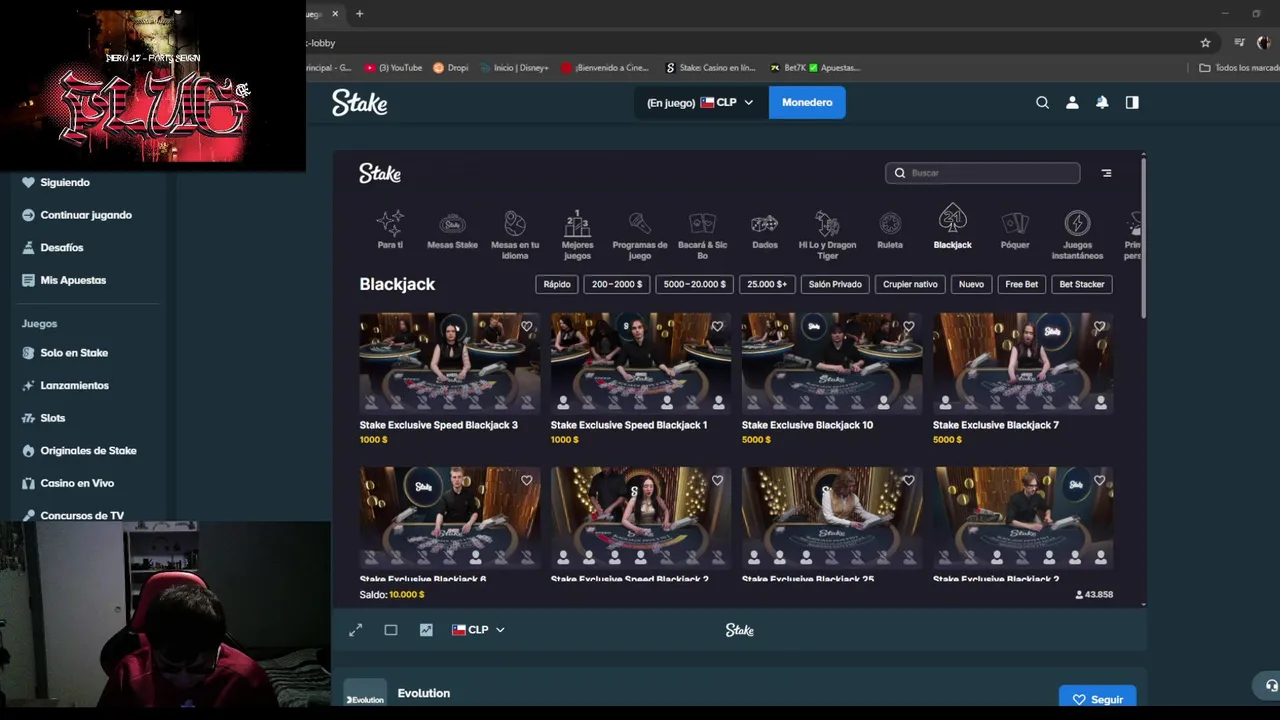The height and width of the screenshot is (720, 1280).
Task: Open live support headset icon
Action: (1270, 686)
